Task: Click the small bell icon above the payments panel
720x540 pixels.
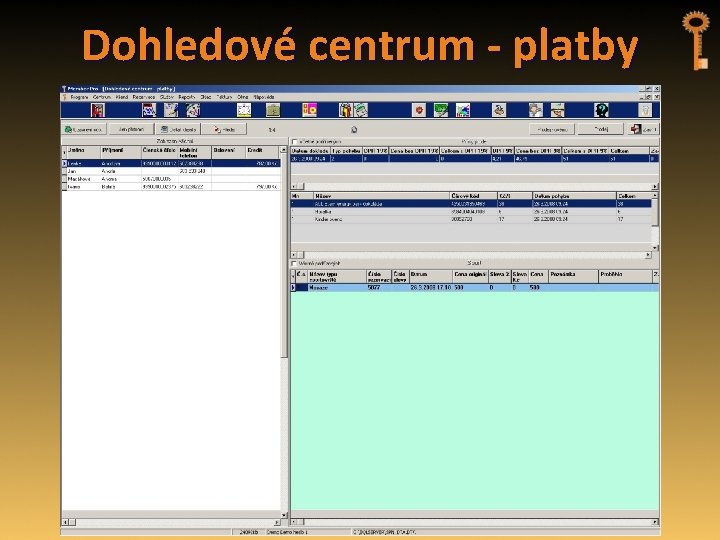Action: tap(354, 130)
